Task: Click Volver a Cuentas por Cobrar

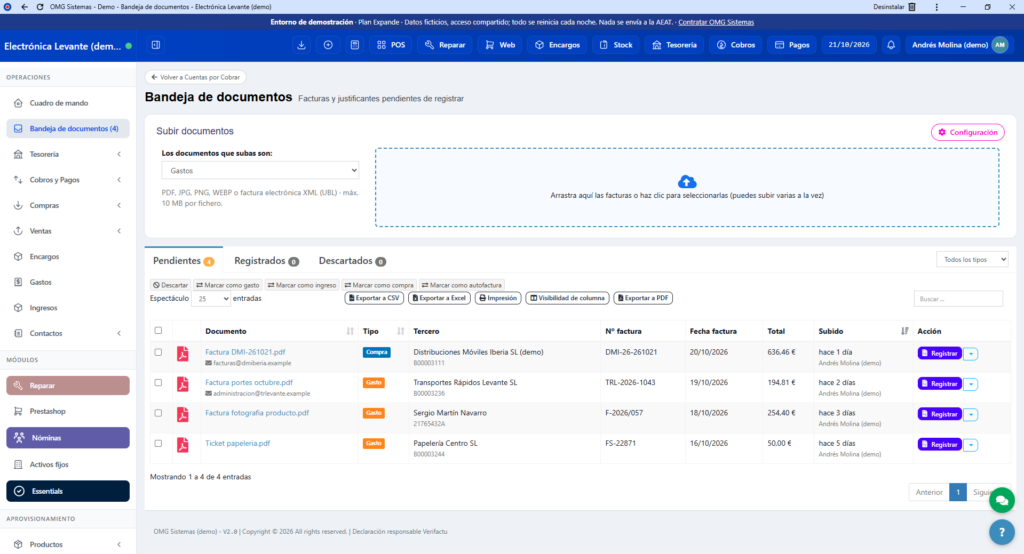Action: [195, 77]
